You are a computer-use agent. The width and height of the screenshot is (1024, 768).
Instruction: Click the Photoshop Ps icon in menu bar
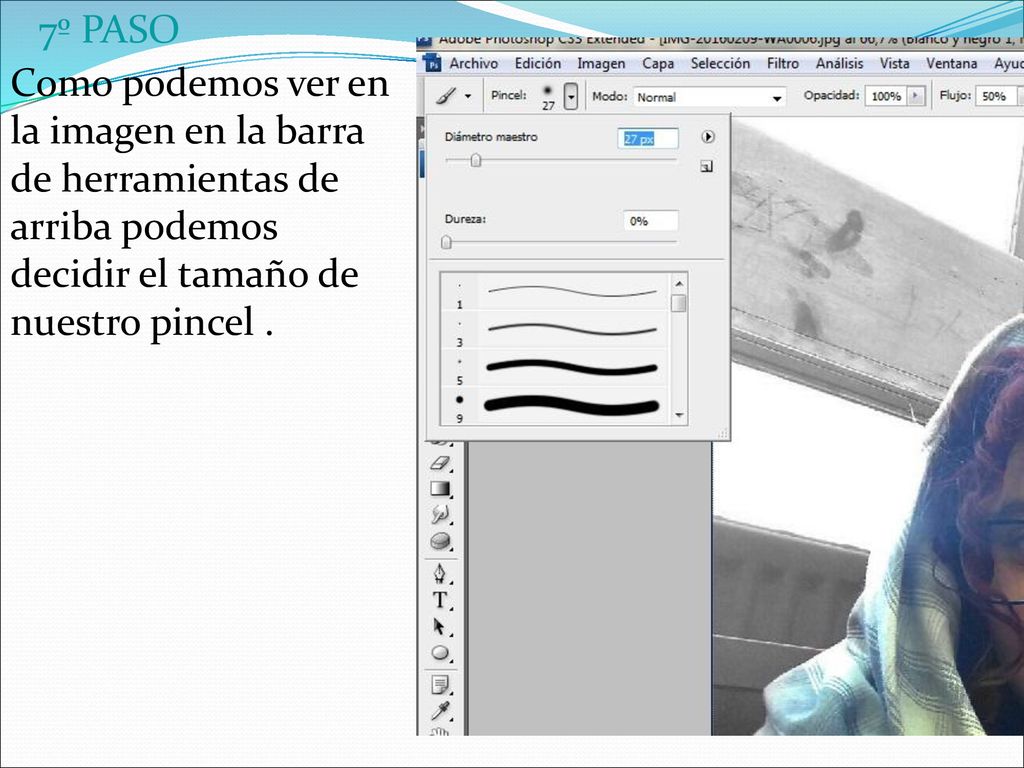pos(432,63)
